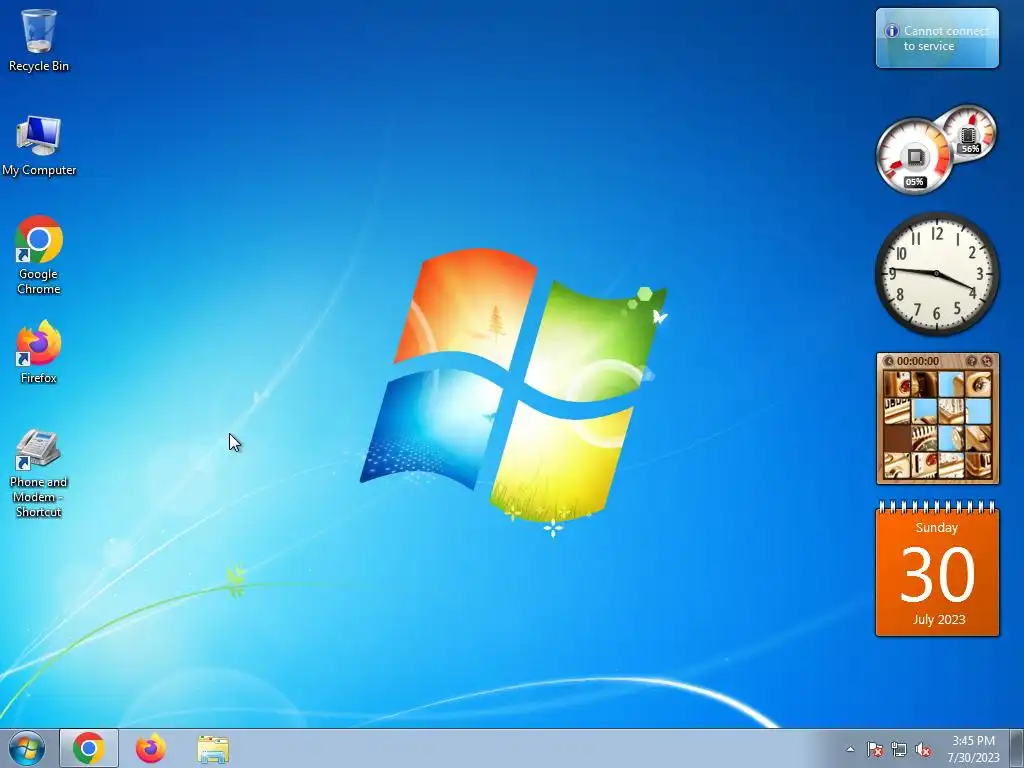Image resolution: width=1024 pixels, height=768 pixels.
Task: Open the network connection tray icon
Action: tap(899, 749)
